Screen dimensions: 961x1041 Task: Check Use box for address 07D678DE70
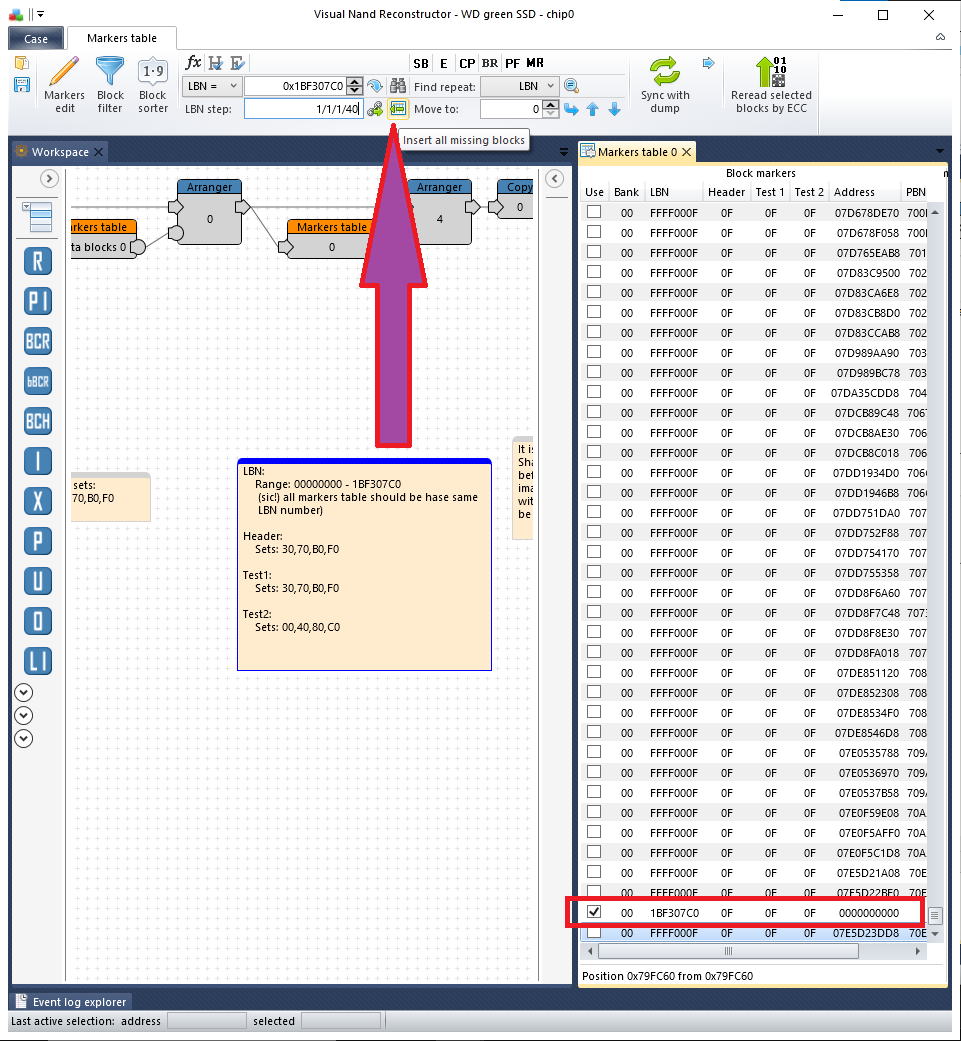(594, 212)
